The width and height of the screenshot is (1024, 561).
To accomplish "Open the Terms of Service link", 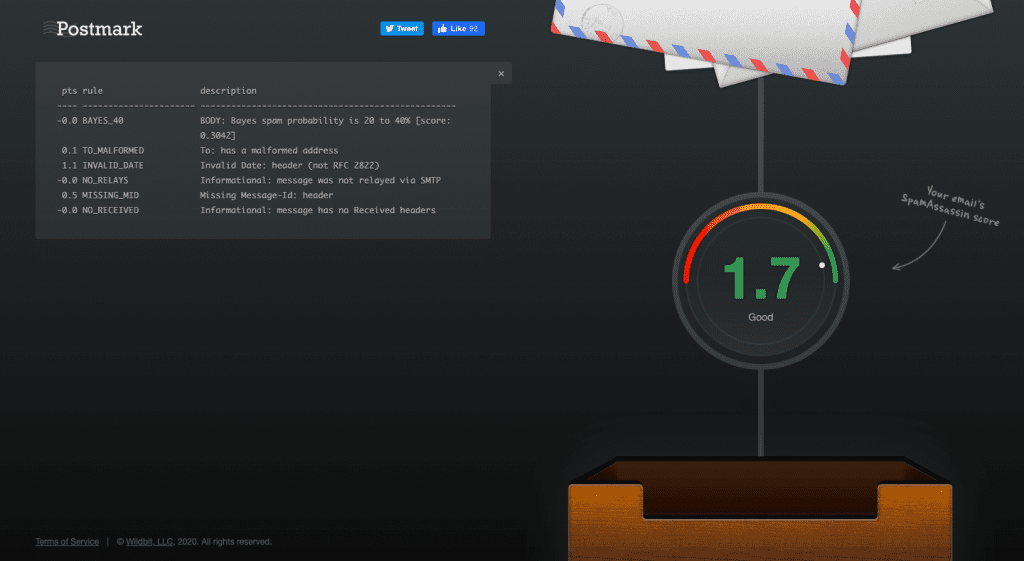I will (67, 542).
